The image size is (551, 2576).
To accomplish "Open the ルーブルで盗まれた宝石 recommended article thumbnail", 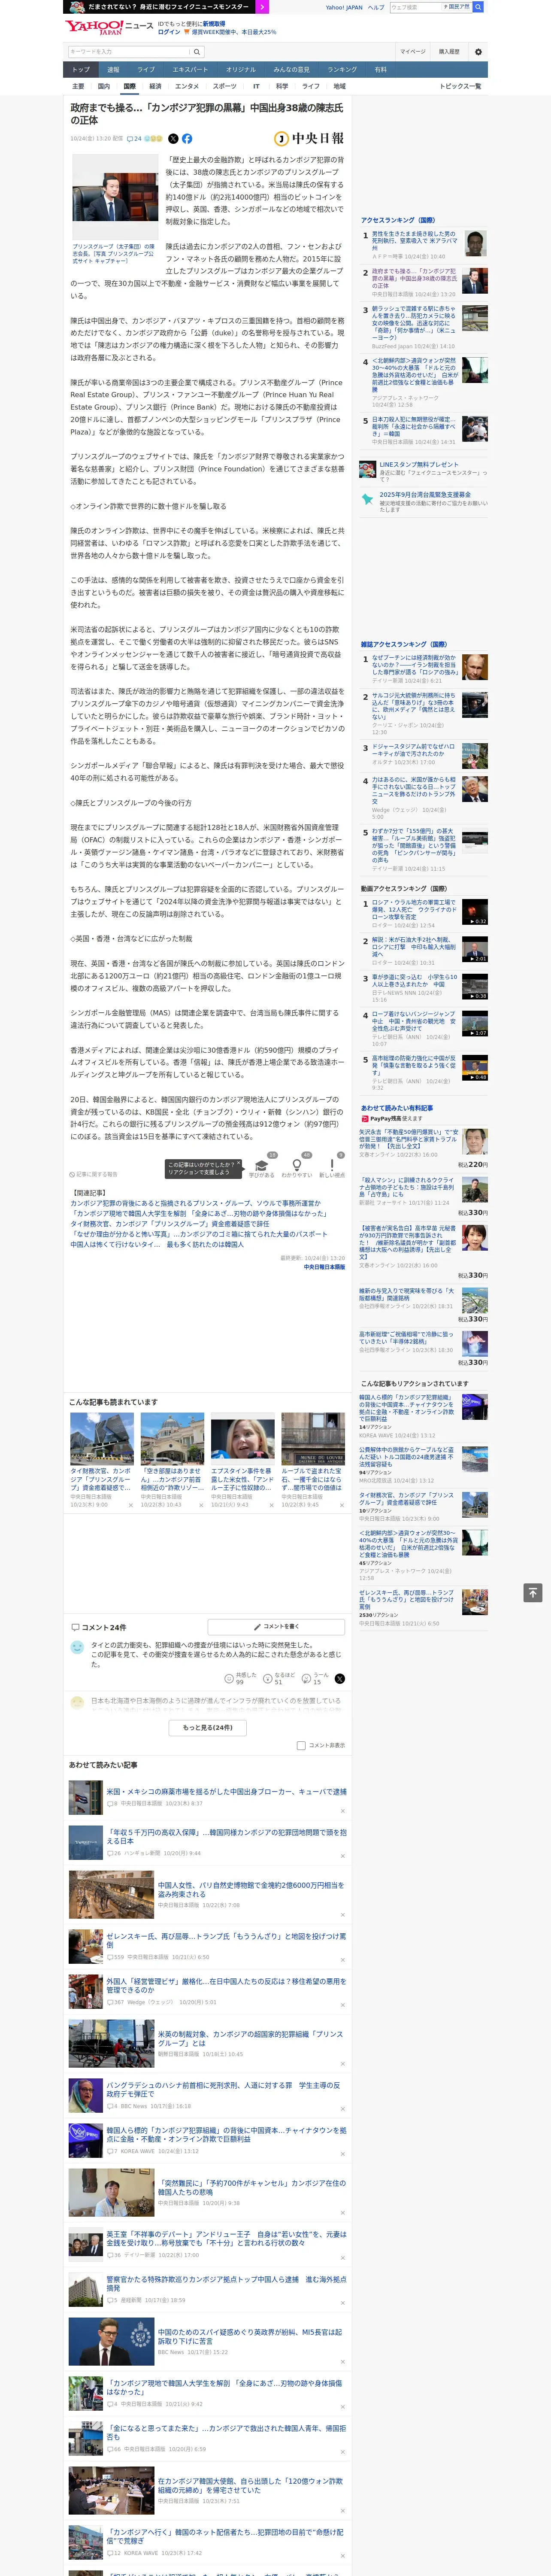I will [x=313, y=1439].
